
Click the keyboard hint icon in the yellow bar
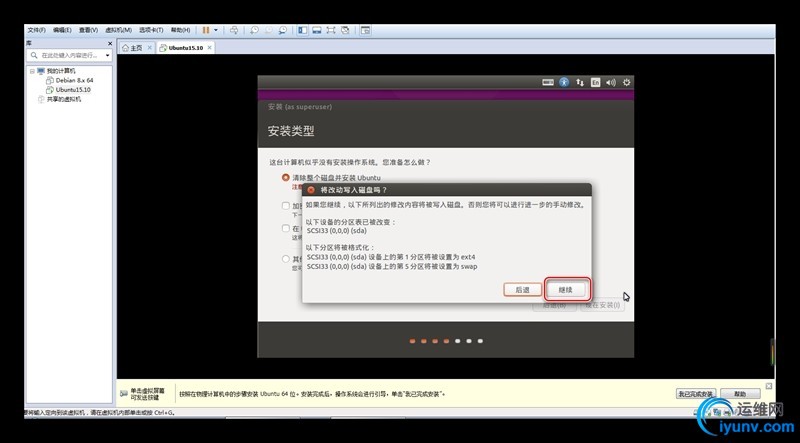pyautogui.click(x=123, y=393)
